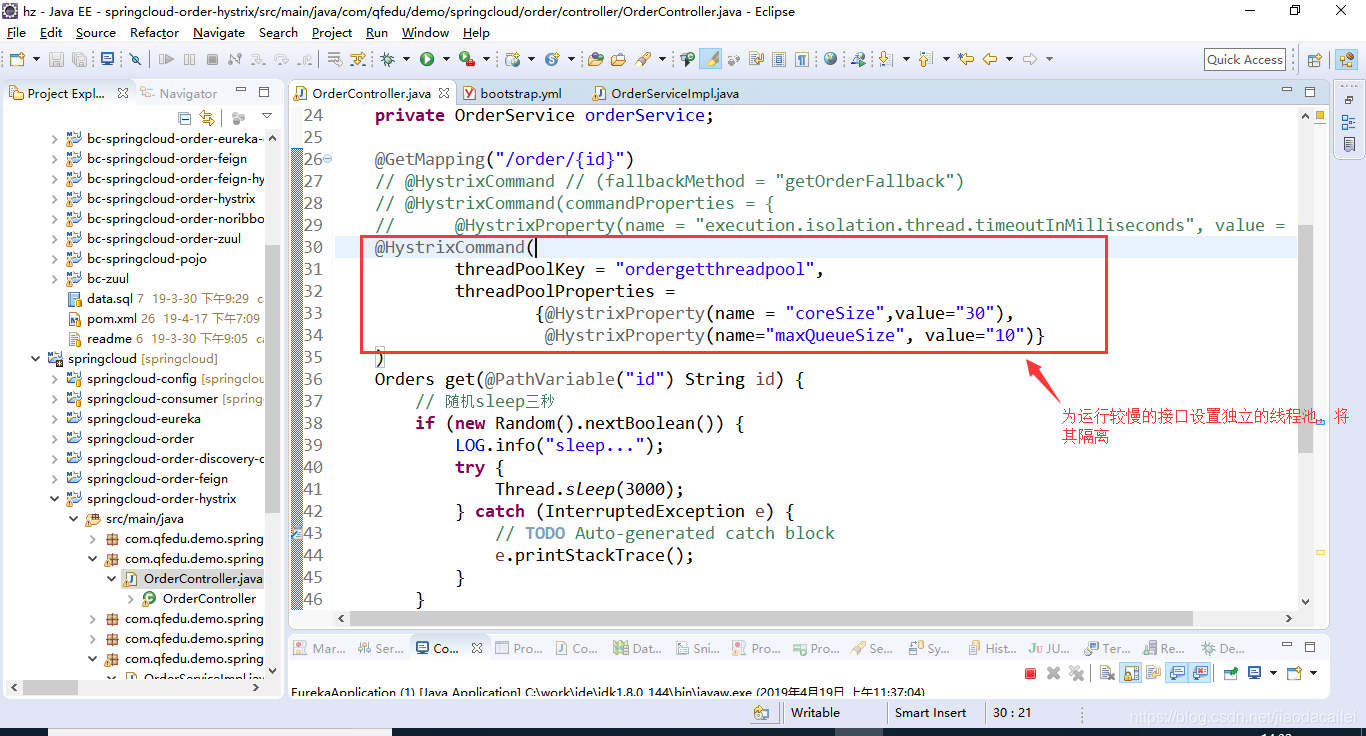The image size is (1366, 736).
Task: Open the New button dropdown arrow
Action: [x=36, y=60]
